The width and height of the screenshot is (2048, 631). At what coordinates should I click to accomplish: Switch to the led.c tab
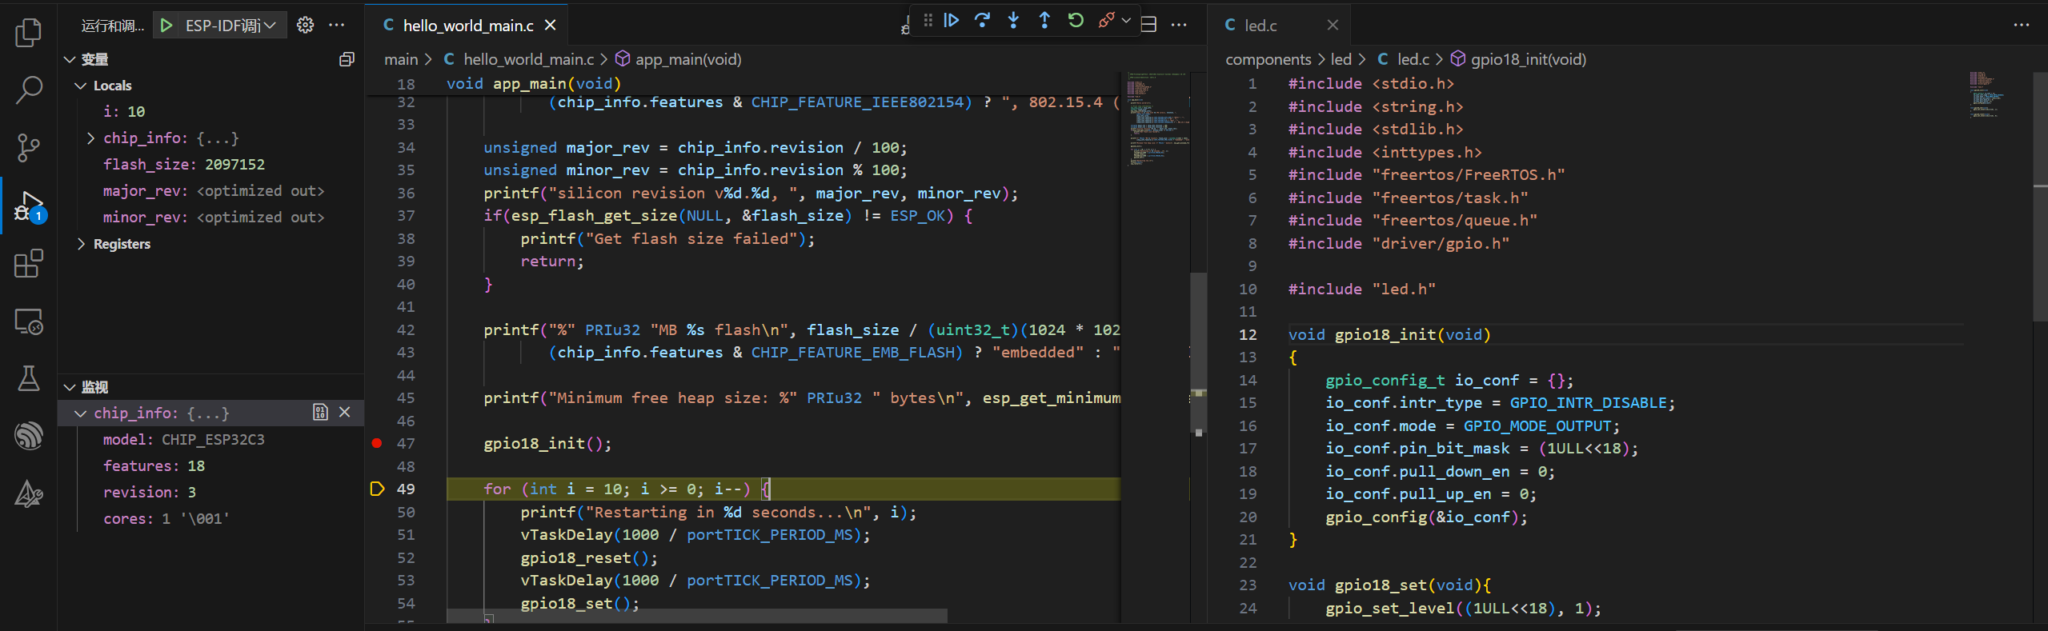click(x=1260, y=25)
